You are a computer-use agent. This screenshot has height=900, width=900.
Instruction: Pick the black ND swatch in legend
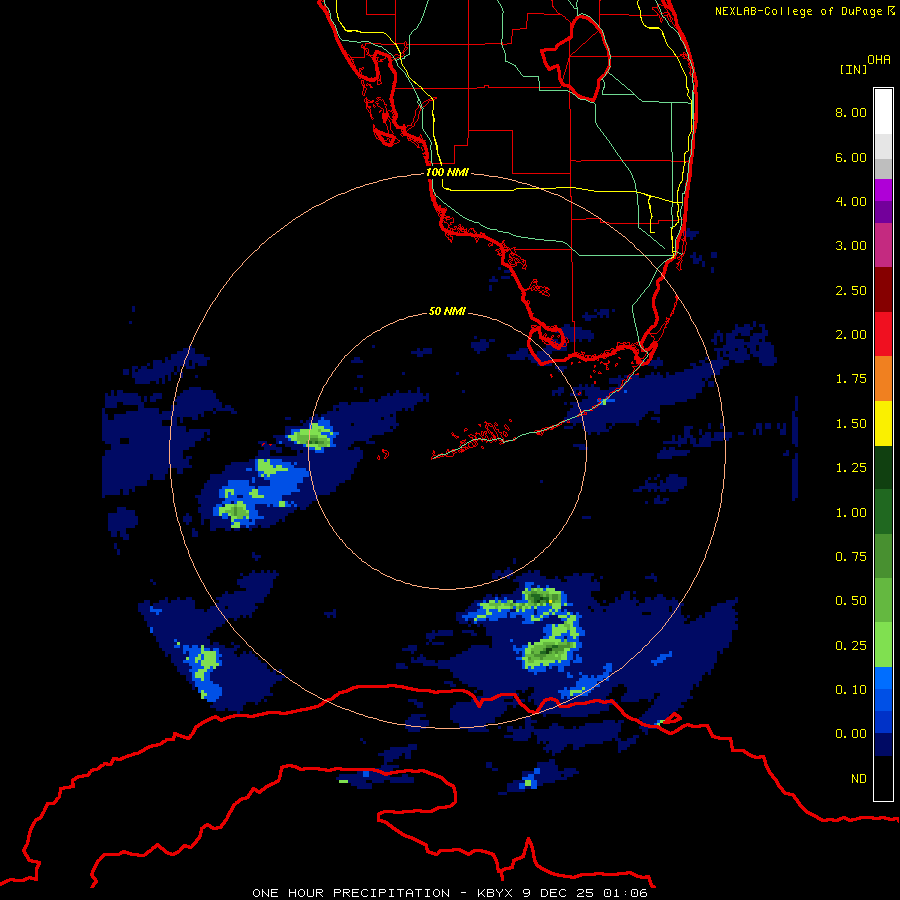[x=883, y=778]
